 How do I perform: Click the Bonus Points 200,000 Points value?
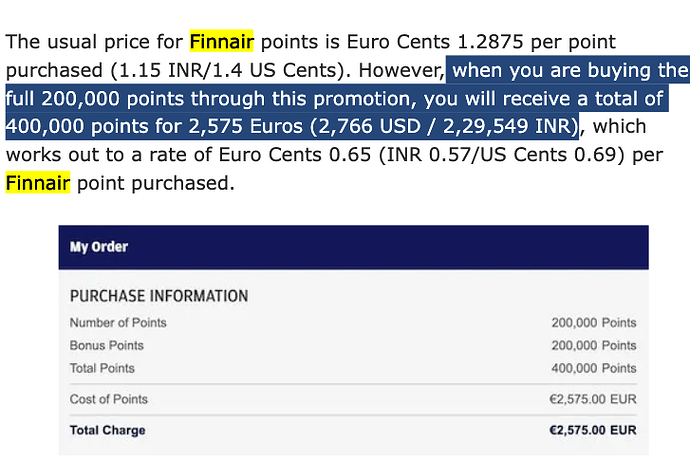pos(594,346)
